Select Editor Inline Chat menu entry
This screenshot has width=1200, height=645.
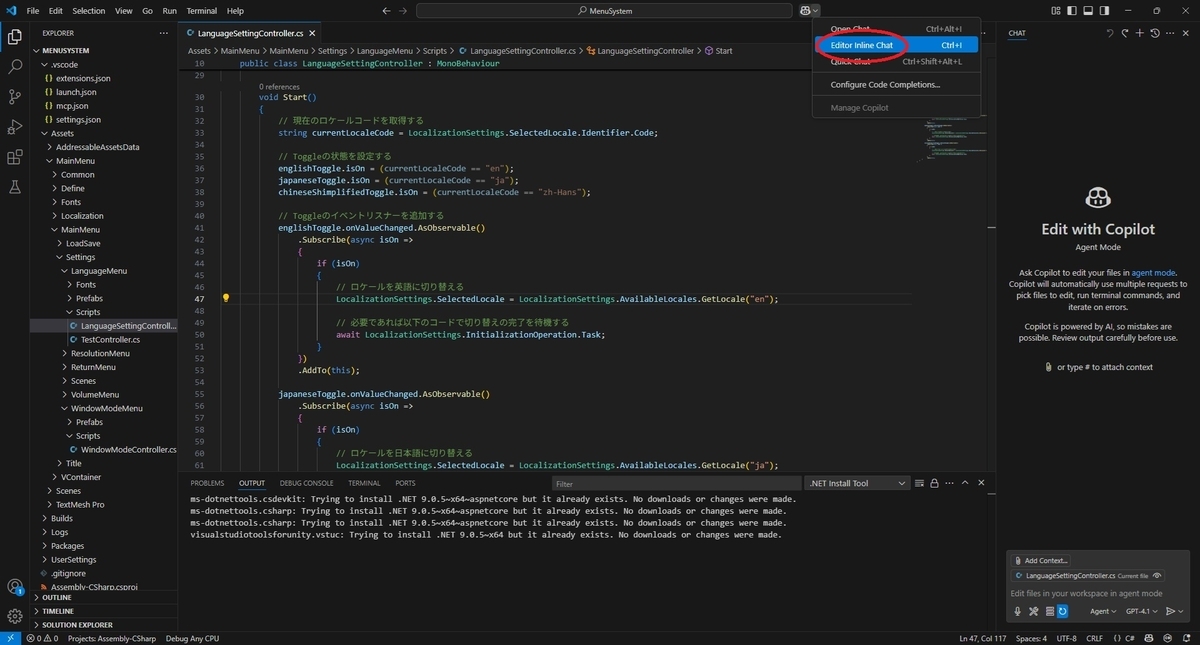pos(897,45)
